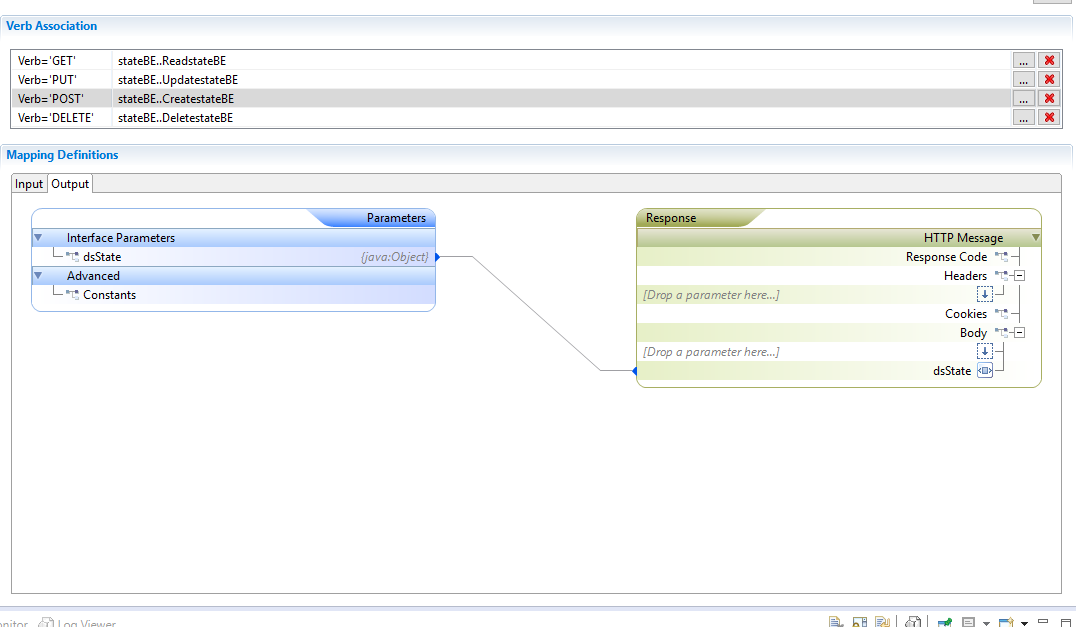Image resolution: width=1076 pixels, height=627 pixels.
Task: Remove the POST verb association row
Action: (x=1049, y=99)
